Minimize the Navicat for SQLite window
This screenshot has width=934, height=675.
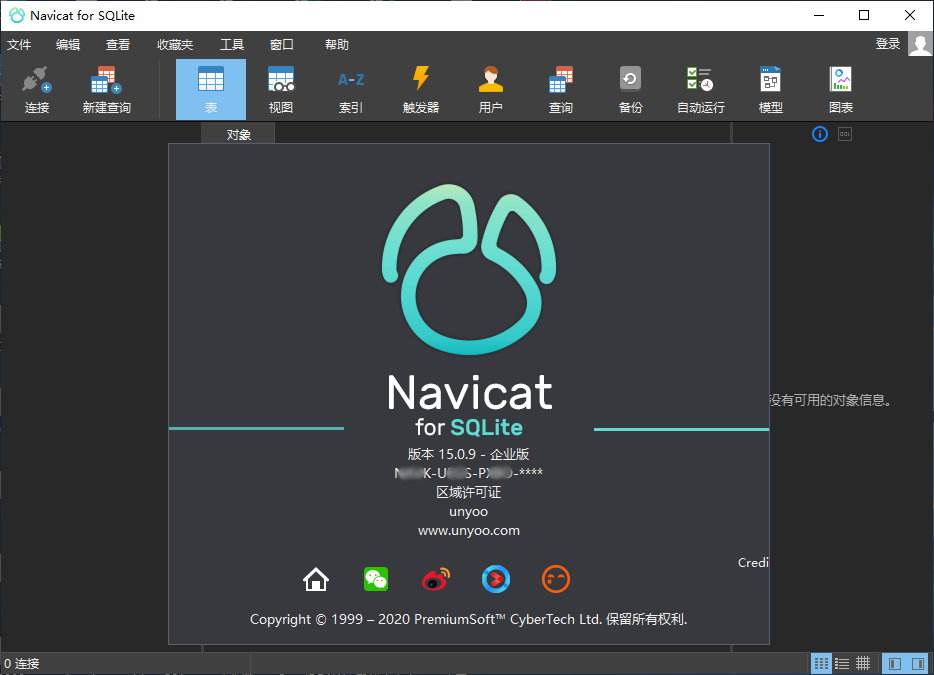[x=819, y=15]
